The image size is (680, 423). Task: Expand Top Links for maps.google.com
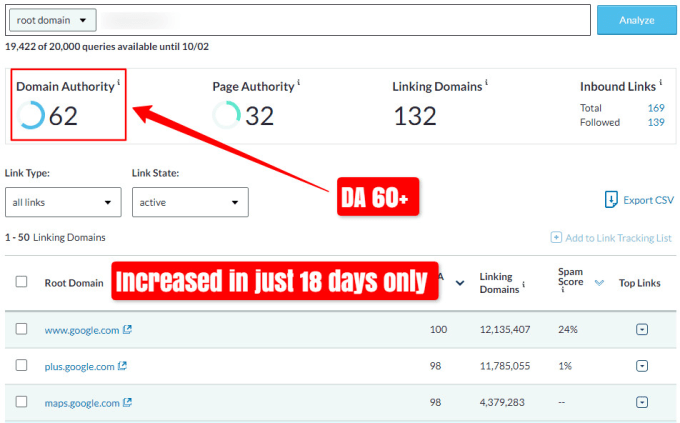[642, 402]
